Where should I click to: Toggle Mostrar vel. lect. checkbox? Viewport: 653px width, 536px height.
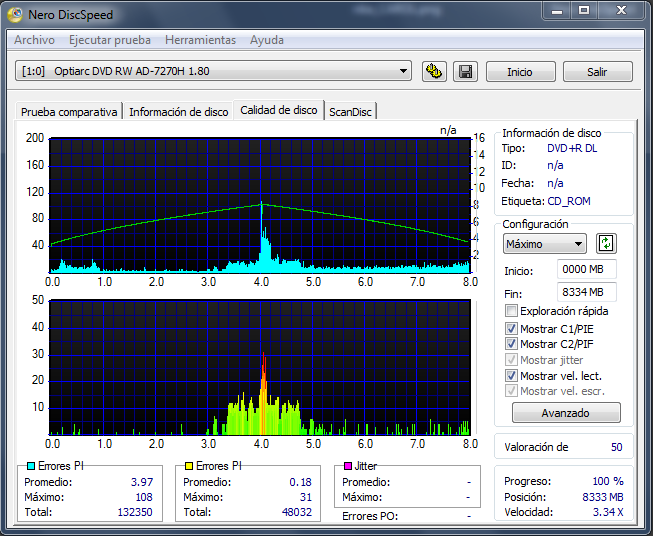coord(512,376)
